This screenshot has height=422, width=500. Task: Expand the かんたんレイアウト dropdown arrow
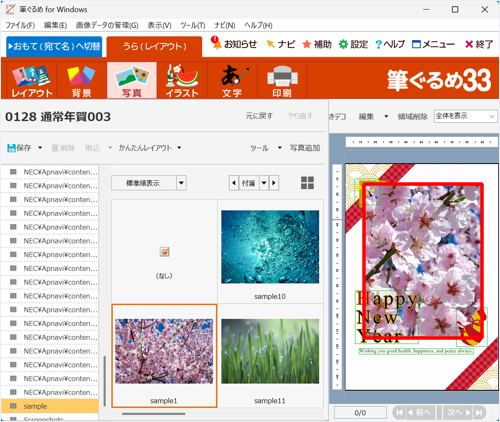pyautogui.click(x=179, y=148)
